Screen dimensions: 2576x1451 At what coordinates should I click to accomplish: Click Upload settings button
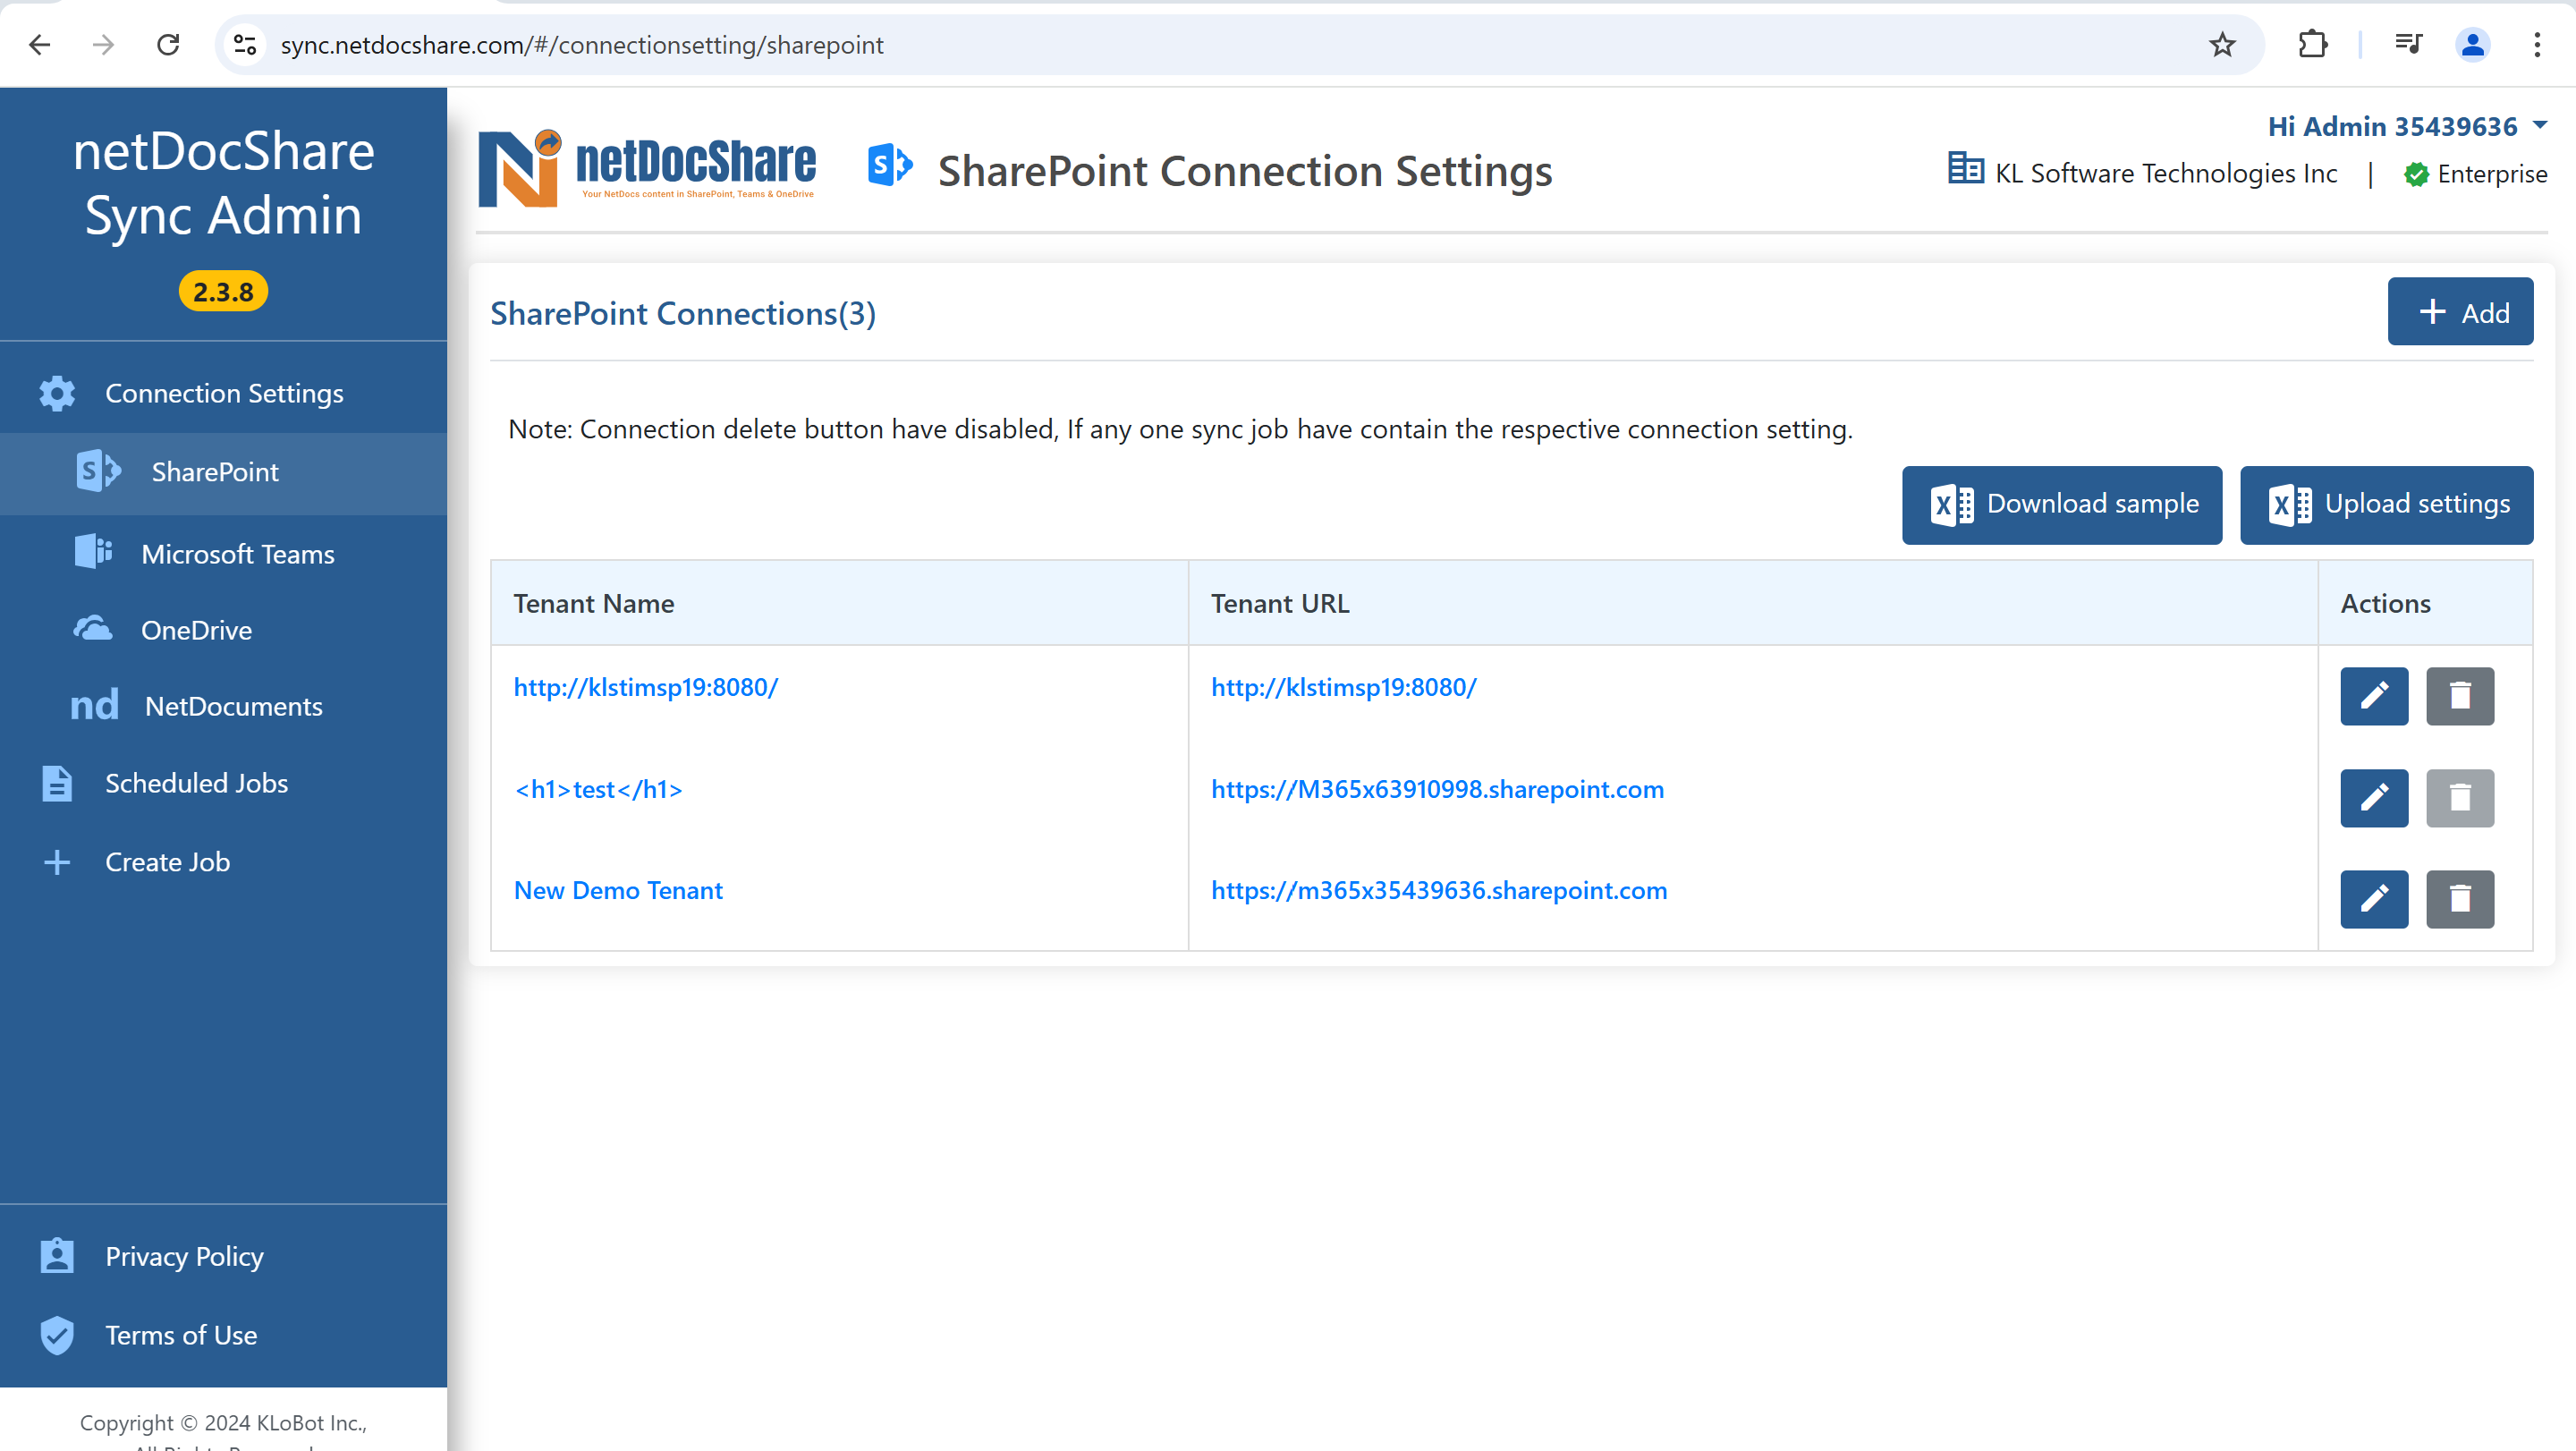point(2386,505)
